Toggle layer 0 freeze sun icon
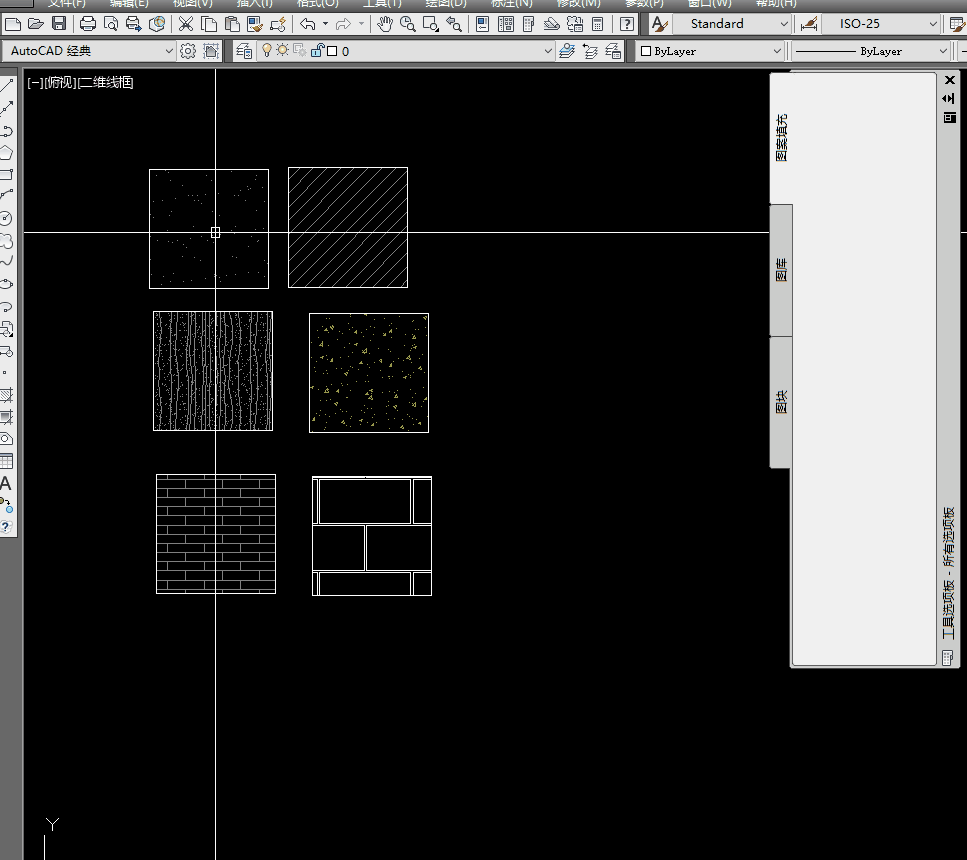 pyautogui.click(x=282, y=51)
